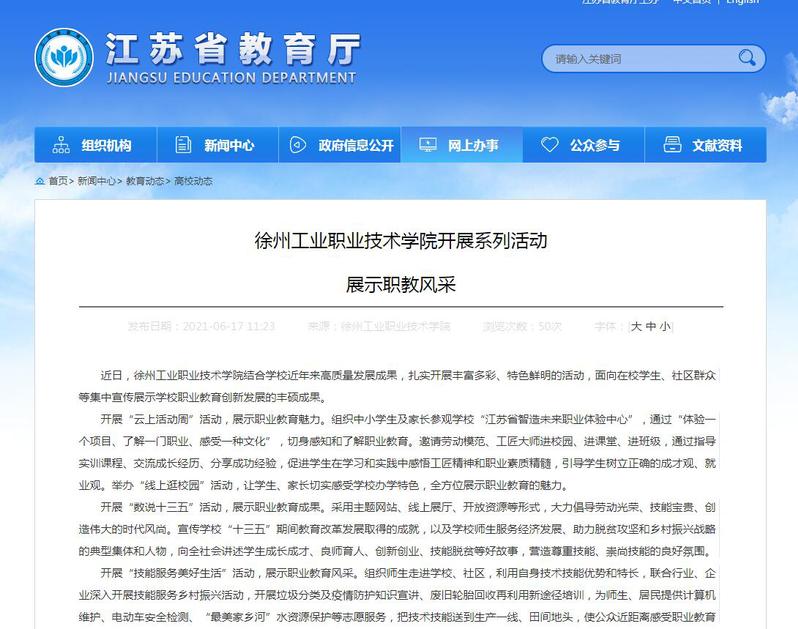The width and height of the screenshot is (798, 629).
Task: Go to 公众参与 section
Action: coord(595,145)
